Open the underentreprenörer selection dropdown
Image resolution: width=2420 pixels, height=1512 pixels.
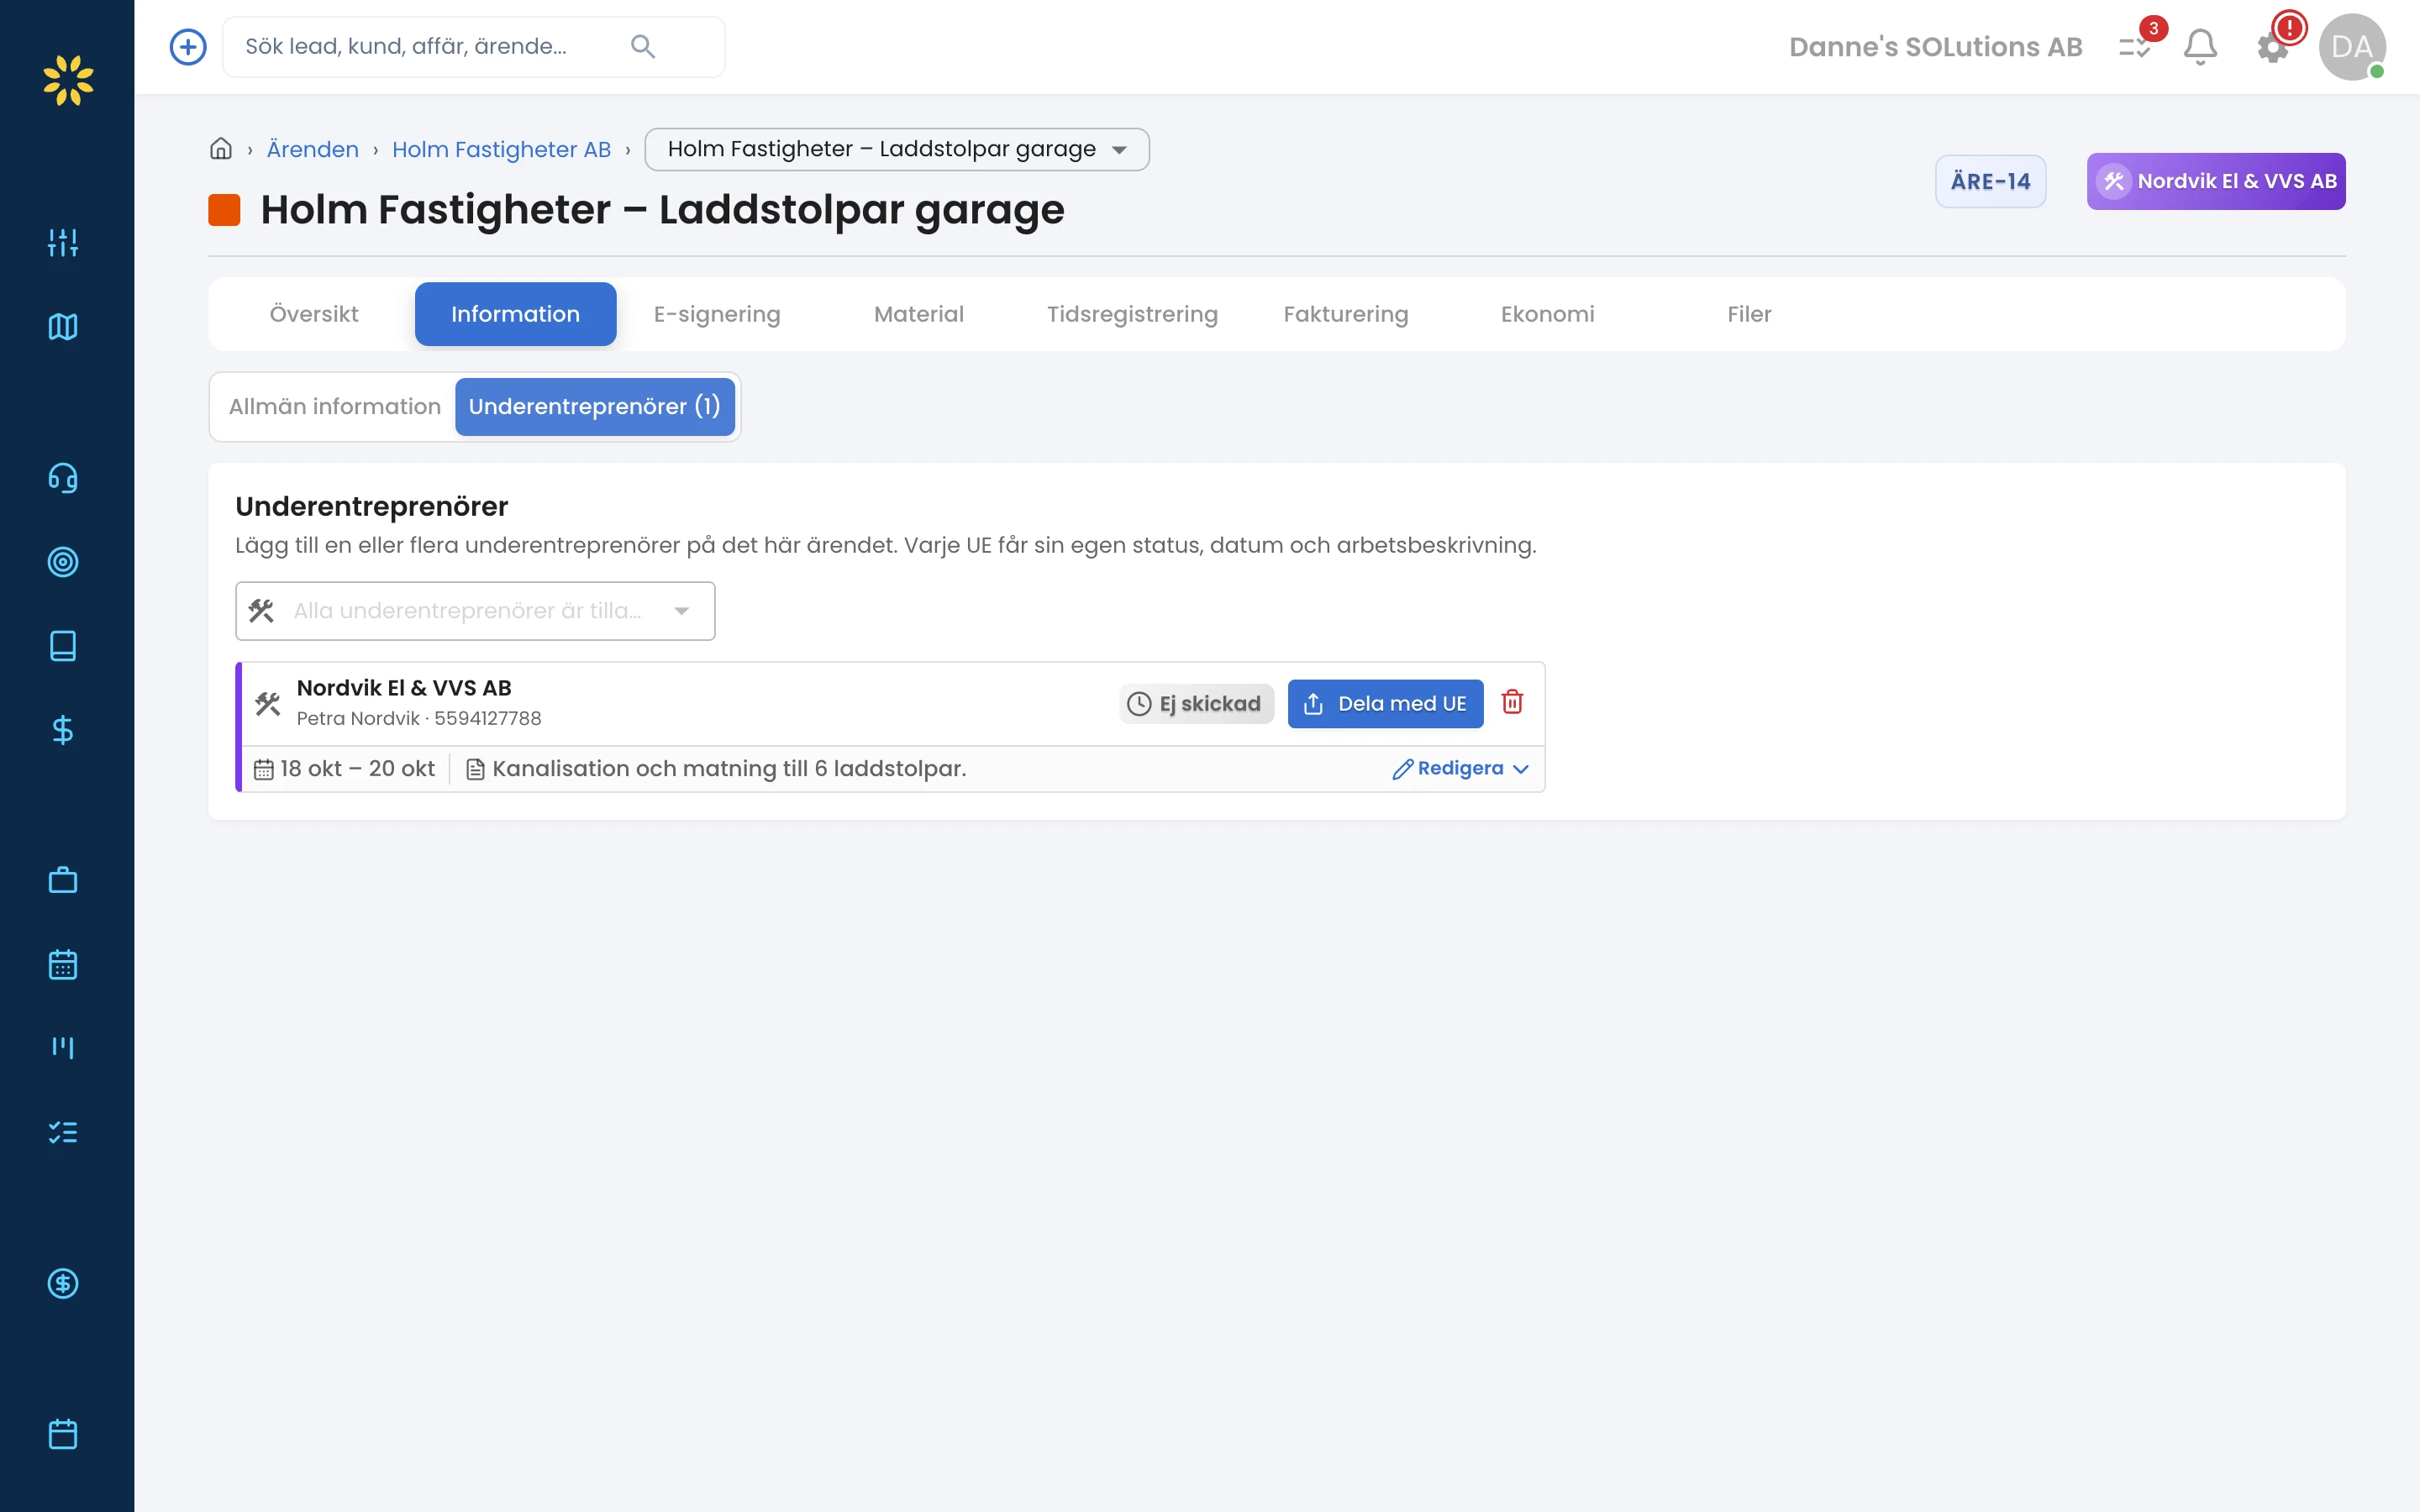(x=475, y=611)
